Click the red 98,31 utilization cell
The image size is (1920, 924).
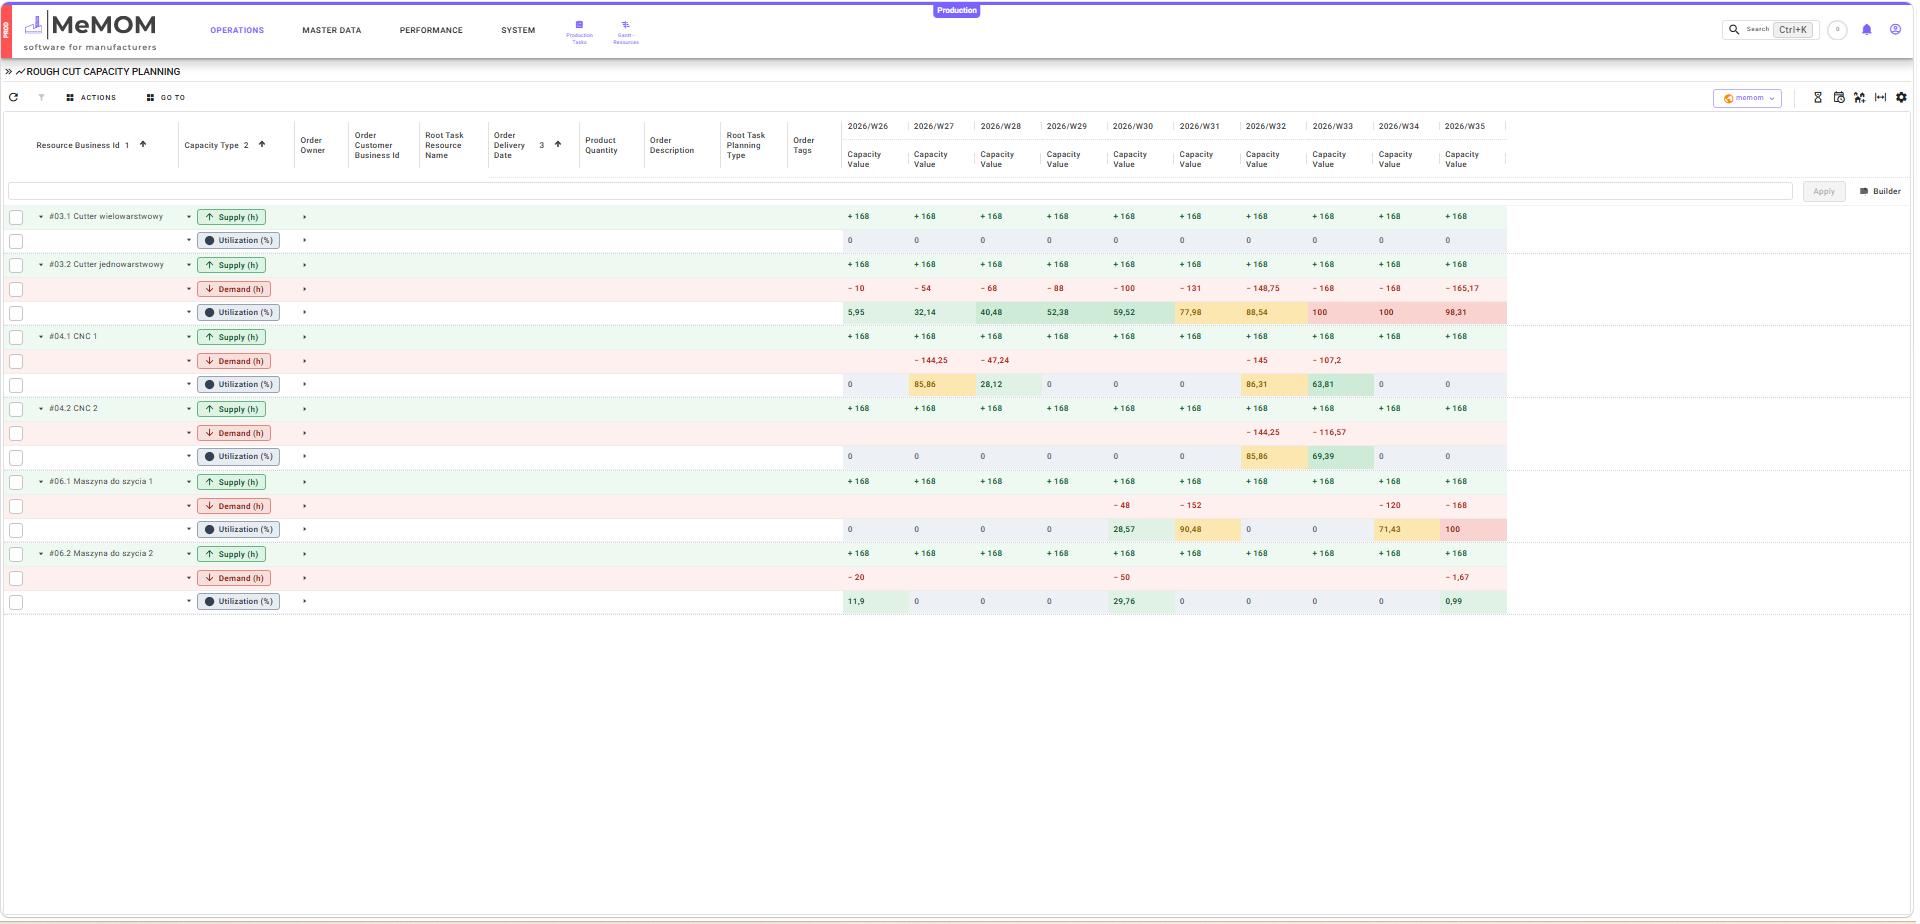(1473, 313)
